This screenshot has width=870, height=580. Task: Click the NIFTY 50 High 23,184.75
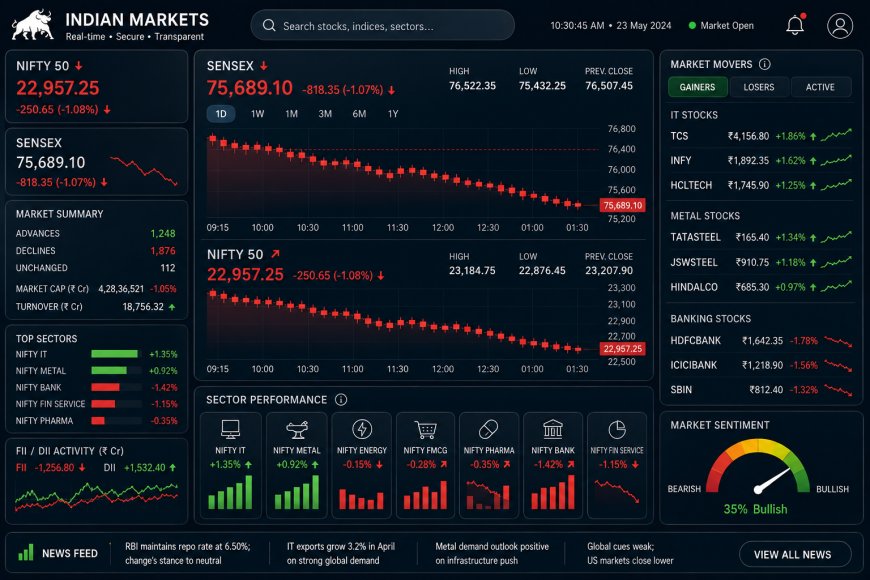(x=472, y=270)
